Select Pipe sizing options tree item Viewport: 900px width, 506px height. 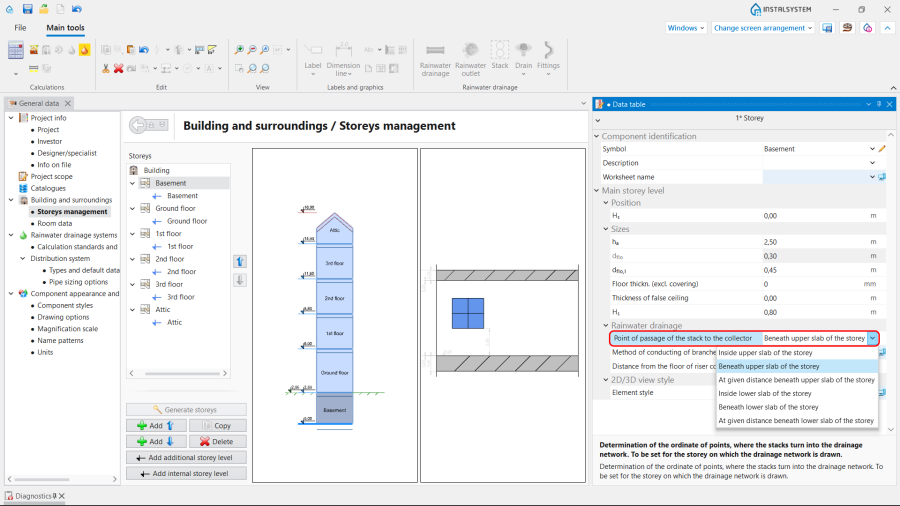click(x=78, y=282)
